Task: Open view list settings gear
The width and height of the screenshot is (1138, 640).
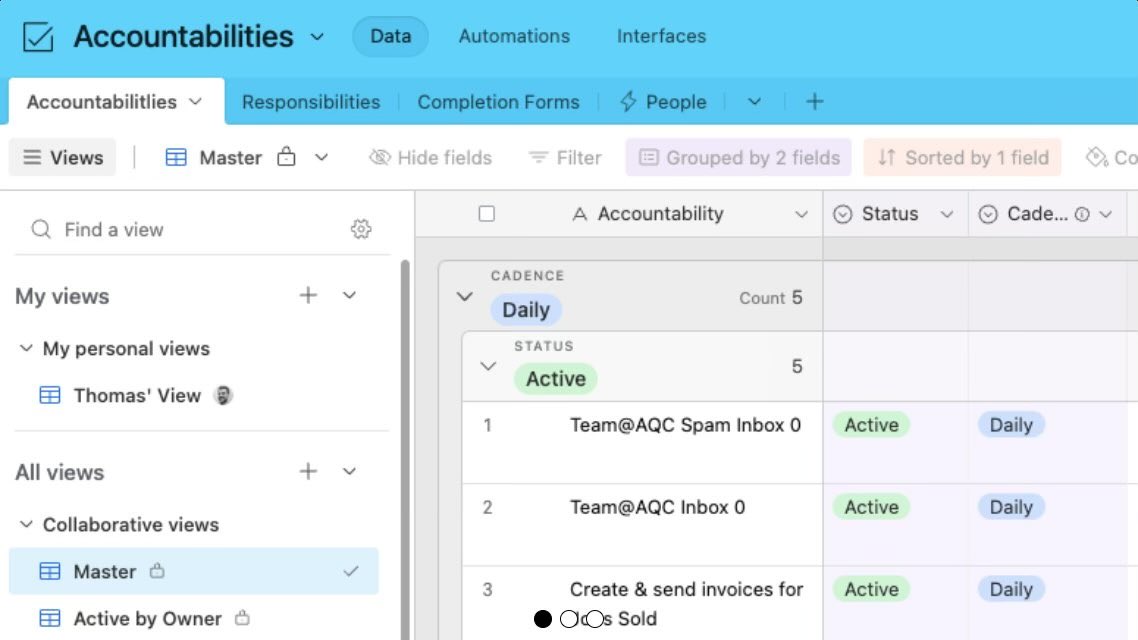Action: tap(361, 229)
